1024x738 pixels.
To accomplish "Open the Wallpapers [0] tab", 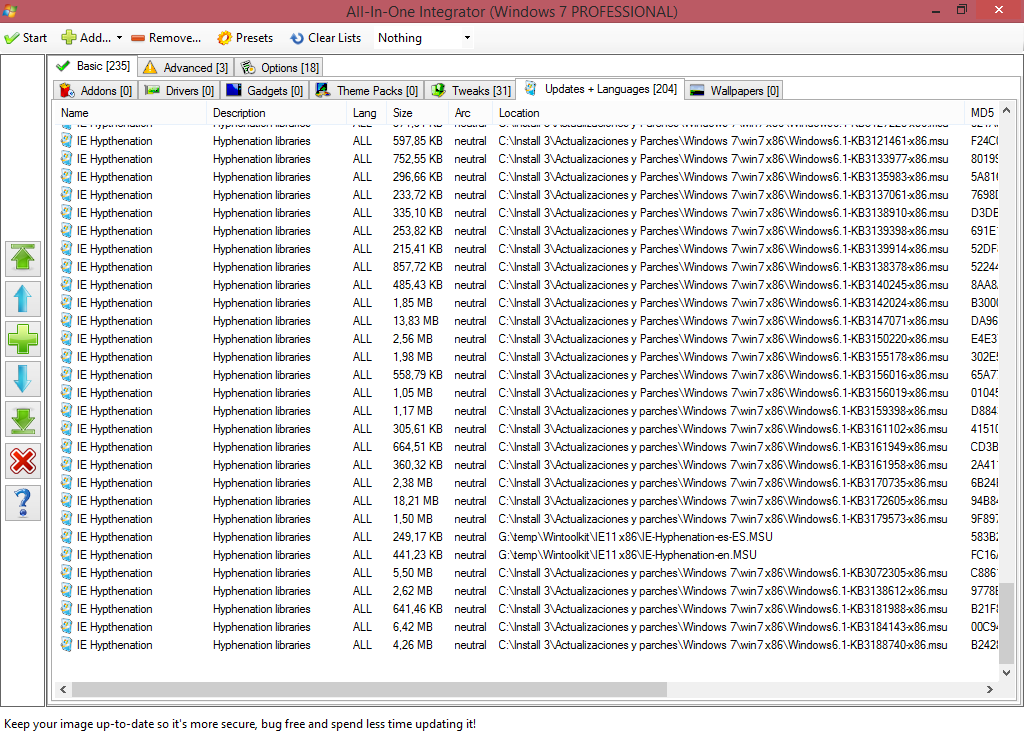I will [x=734, y=91].
